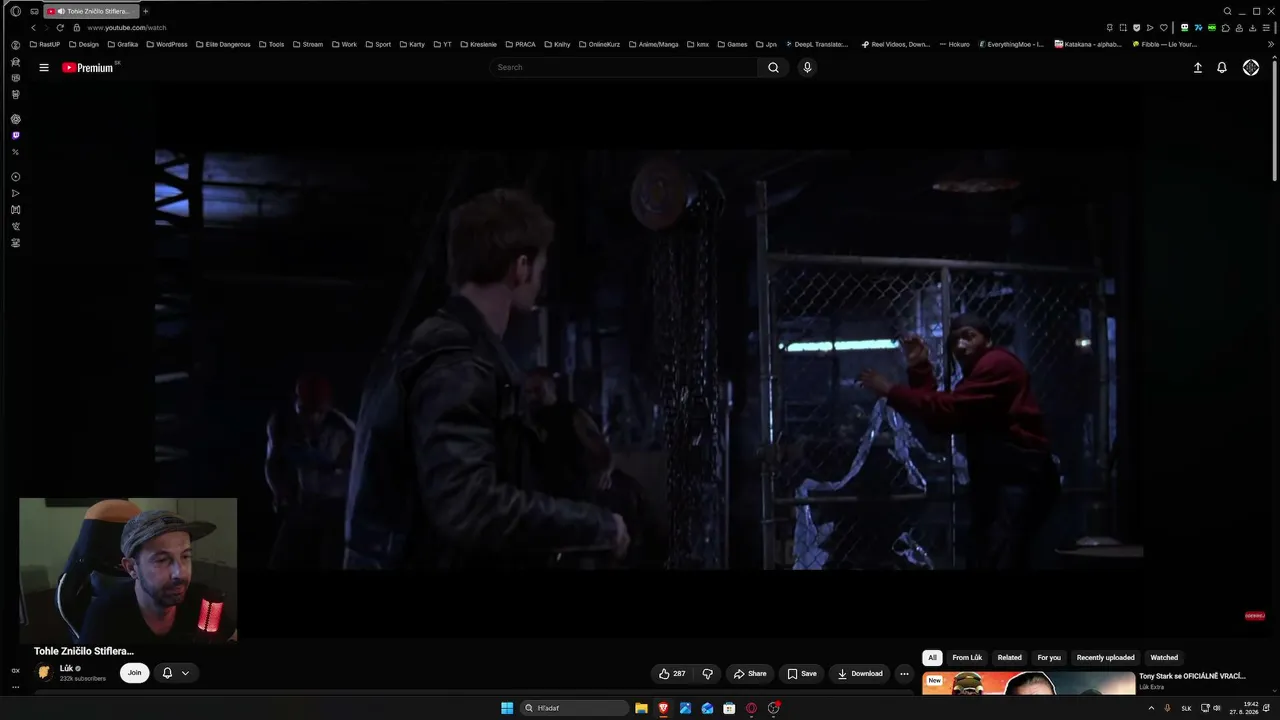The image size is (1280, 720).
Task: Open the Katakana alphabet bookmark
Action: click(x=1088, y=45)
